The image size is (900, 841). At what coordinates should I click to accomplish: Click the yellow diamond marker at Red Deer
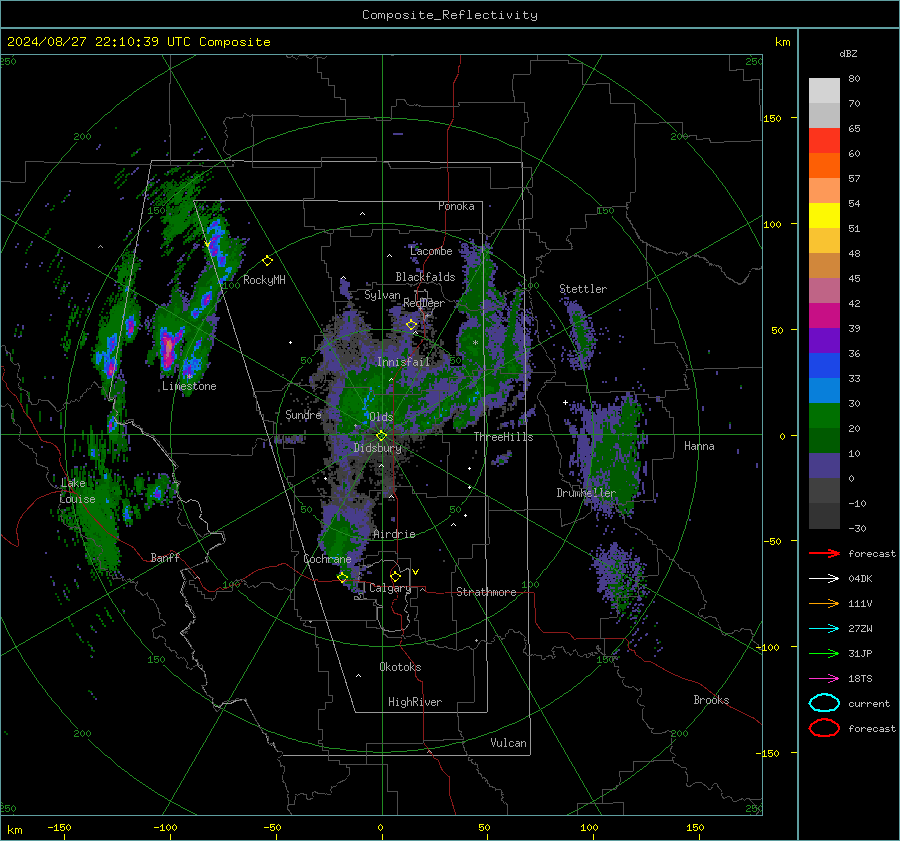point(411,325)
